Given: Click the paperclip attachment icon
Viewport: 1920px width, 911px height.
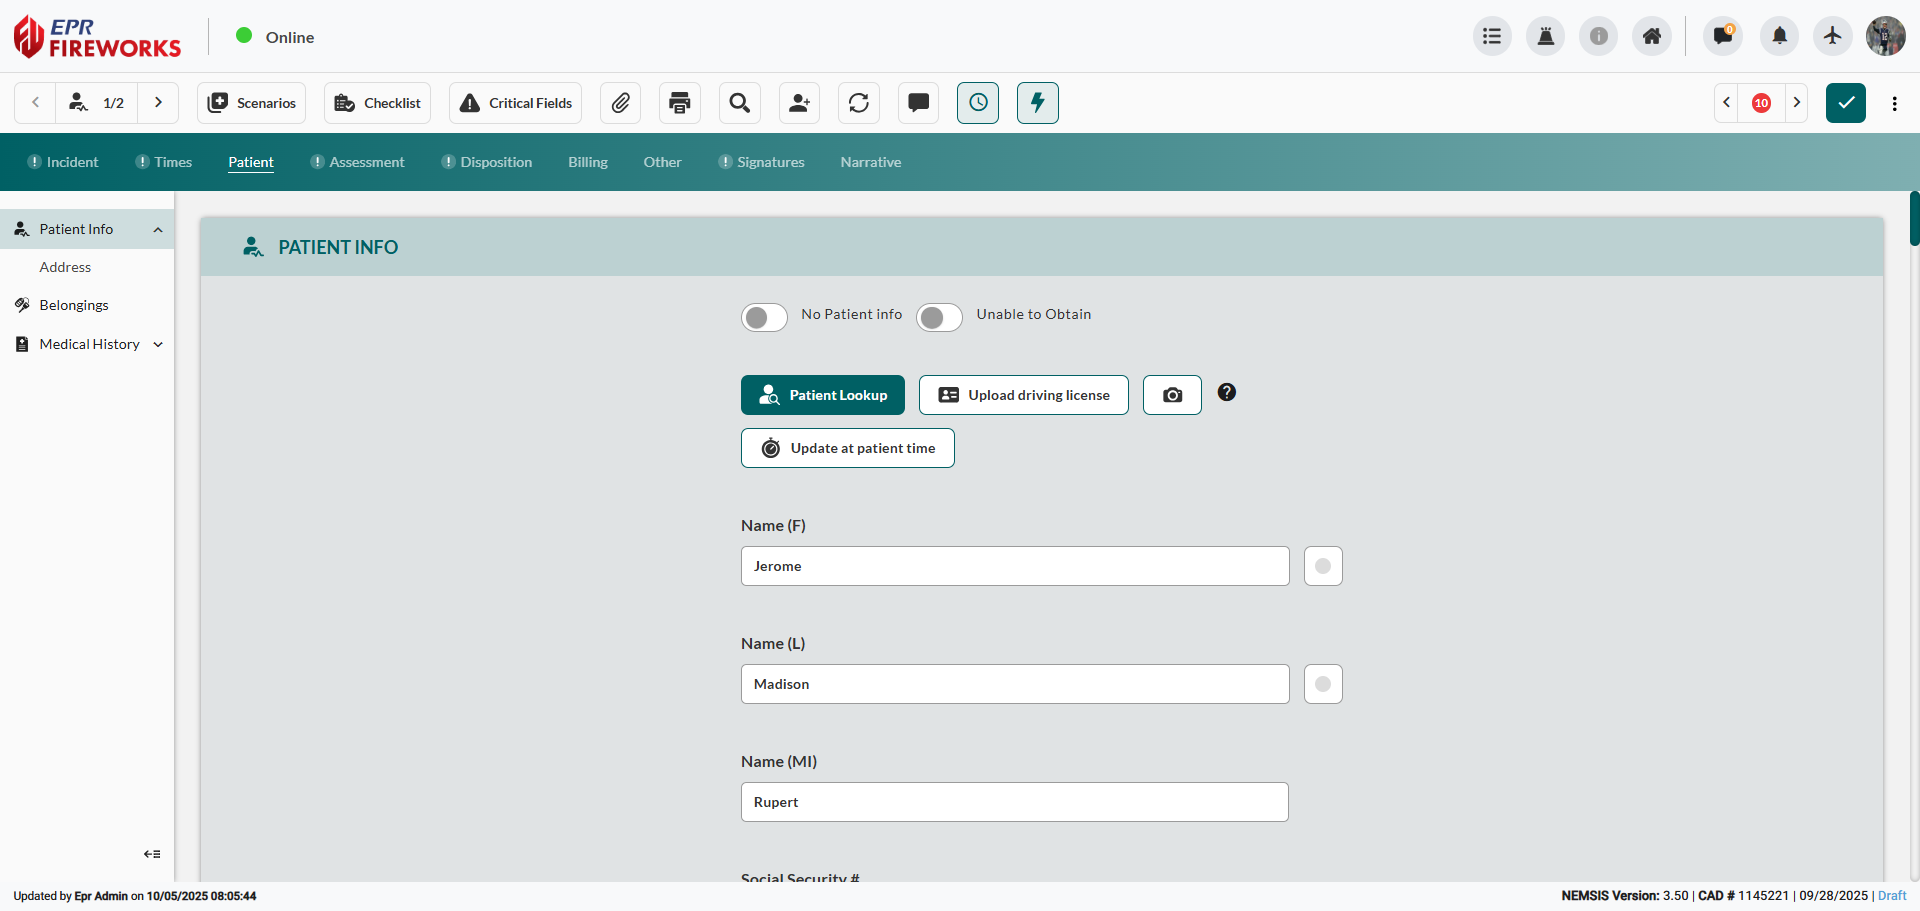Looking at the screenshot, I should coord(620,103).
